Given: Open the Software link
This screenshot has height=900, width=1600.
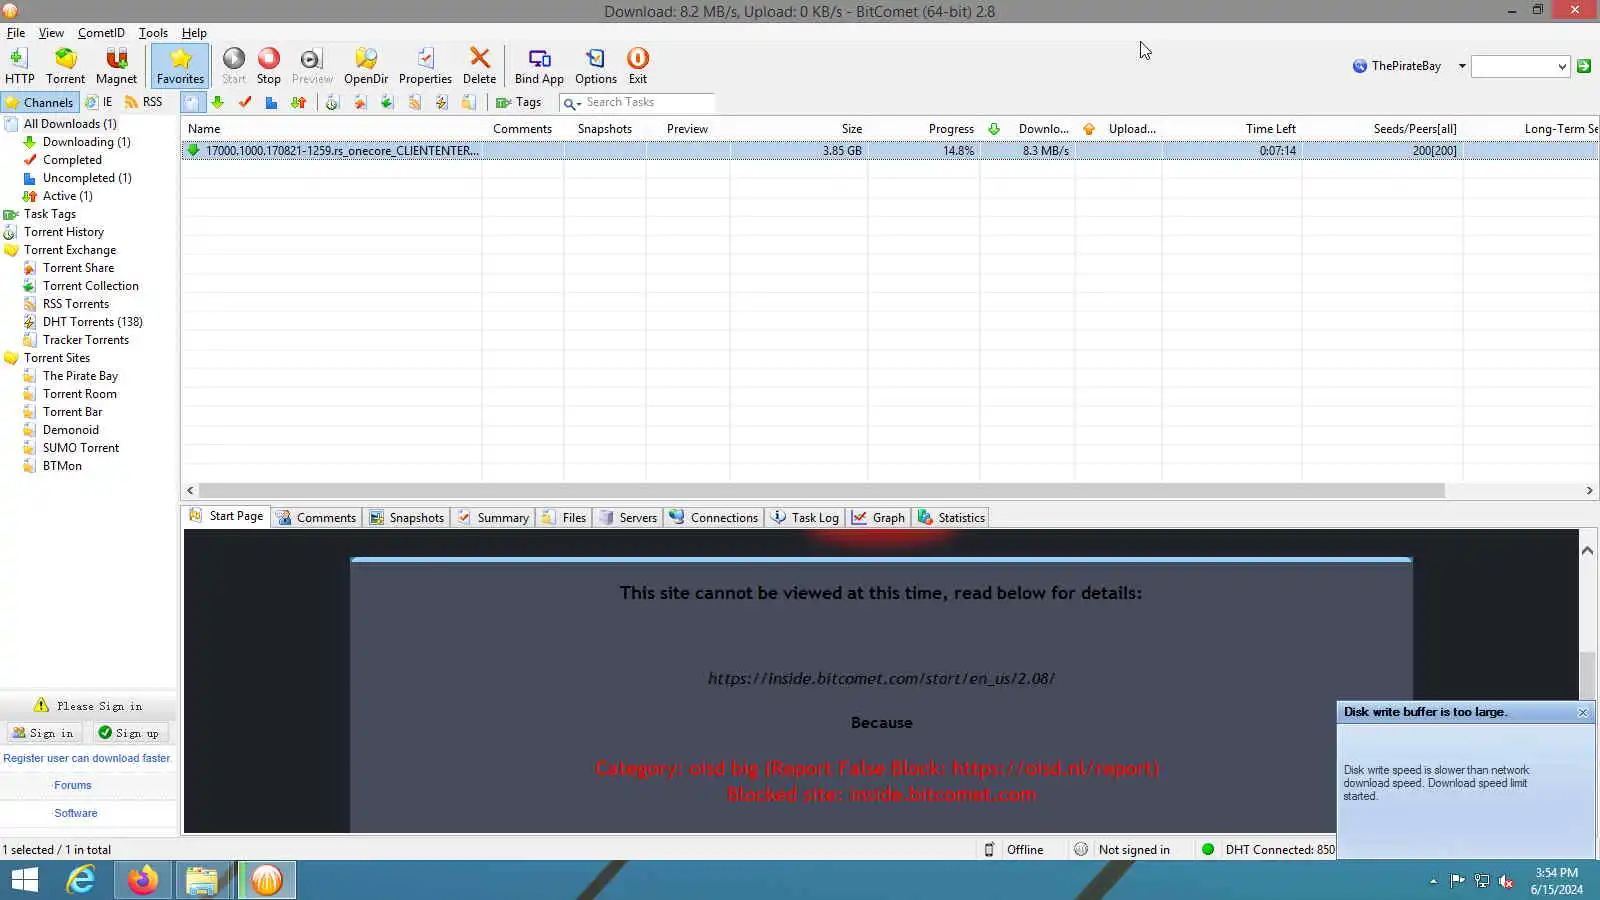Looking at the screenshot, I should 76,813.
